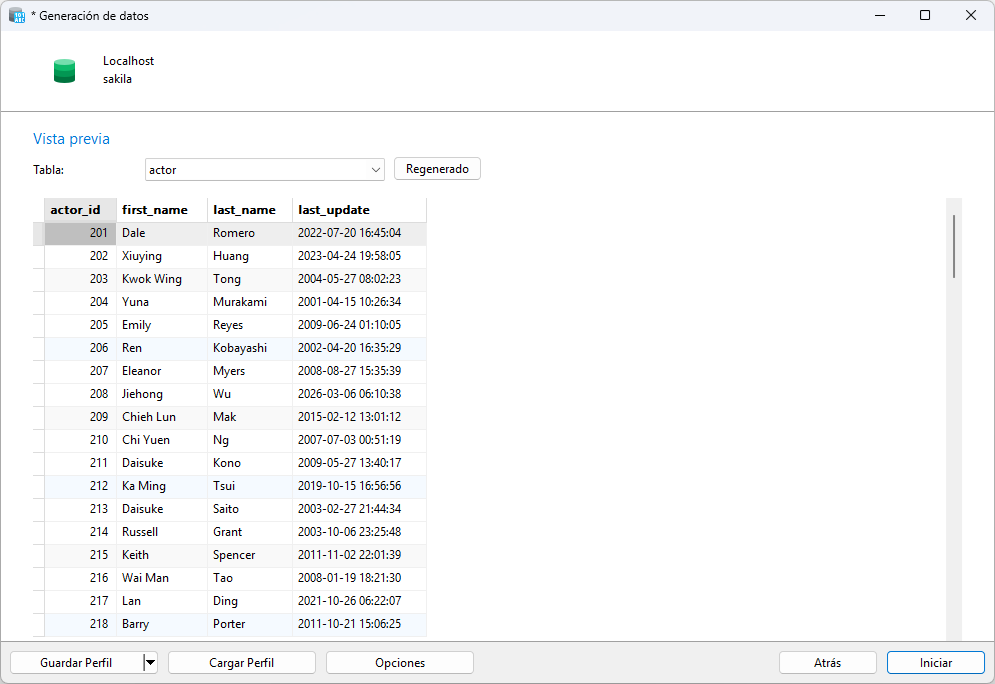Select last name cell Porter
The height and width of the screenshot is (684, 995).
(250, 624)
